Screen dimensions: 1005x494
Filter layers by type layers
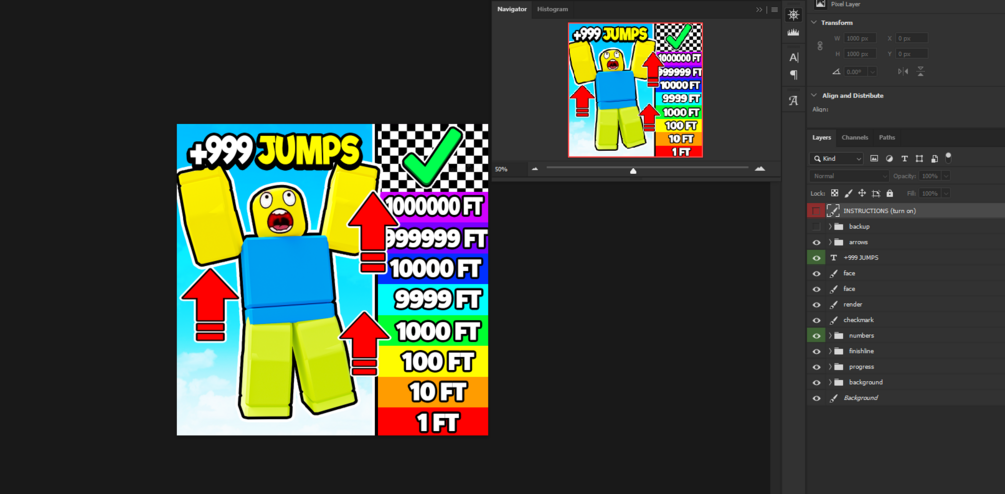[x=904, y=158]
